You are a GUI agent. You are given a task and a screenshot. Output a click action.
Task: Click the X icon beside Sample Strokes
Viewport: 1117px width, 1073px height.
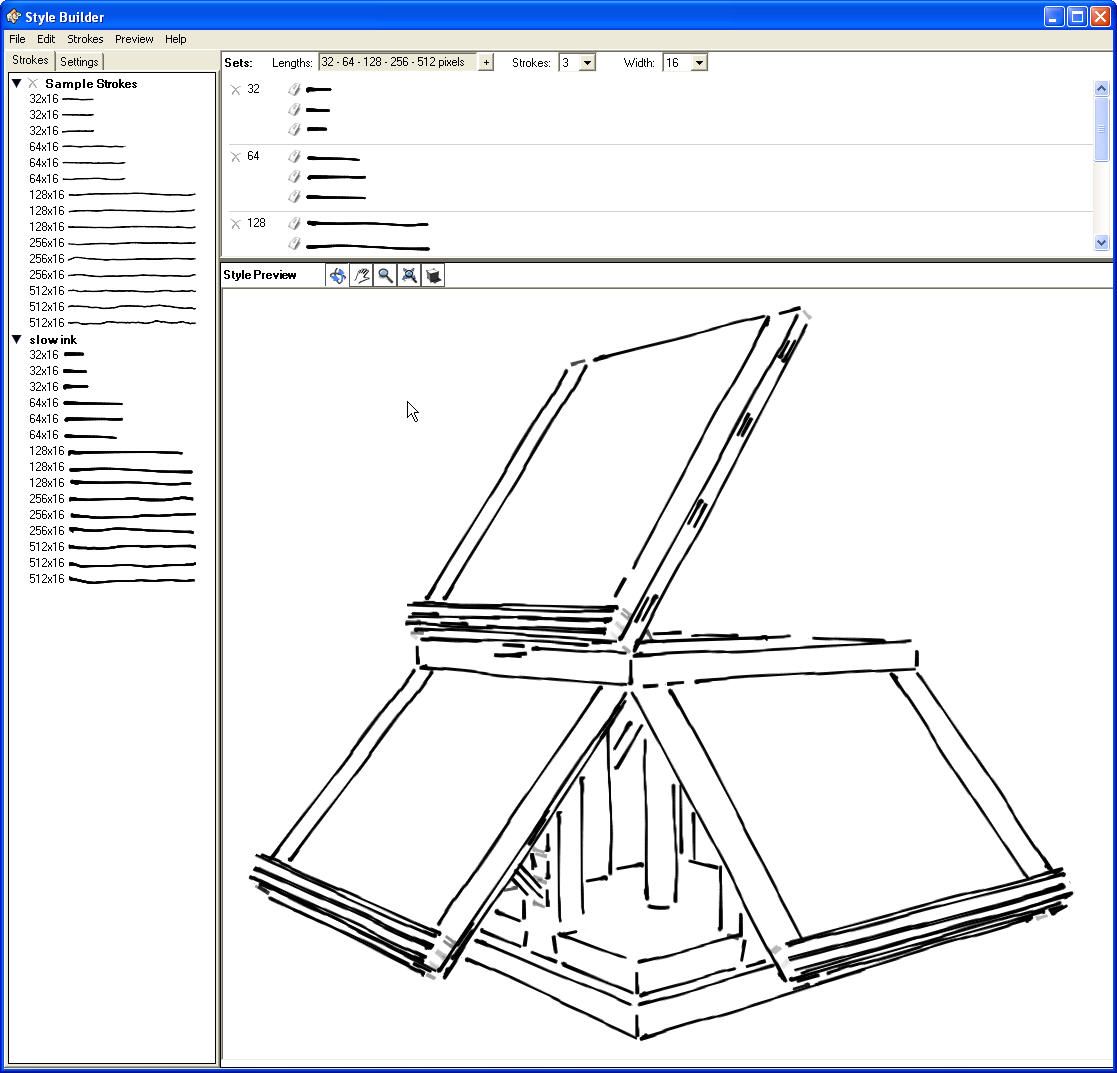click(33, 83)
